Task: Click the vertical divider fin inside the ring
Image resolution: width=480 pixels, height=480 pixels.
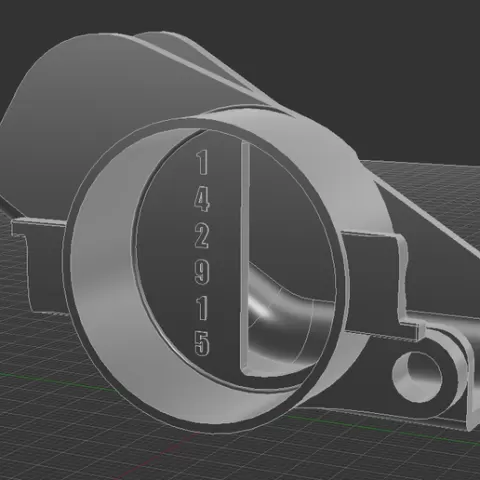Action: [245, 257]
